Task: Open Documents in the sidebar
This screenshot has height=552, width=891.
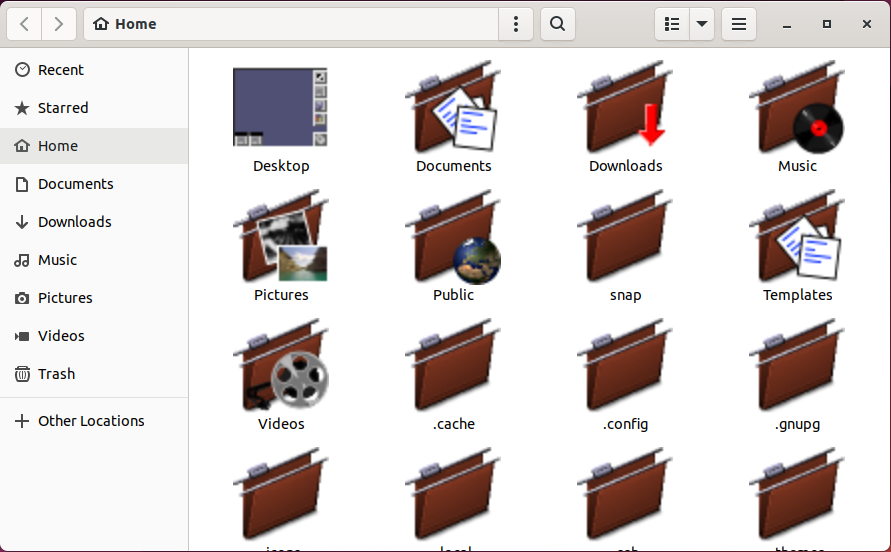Action: coord(94,184)
